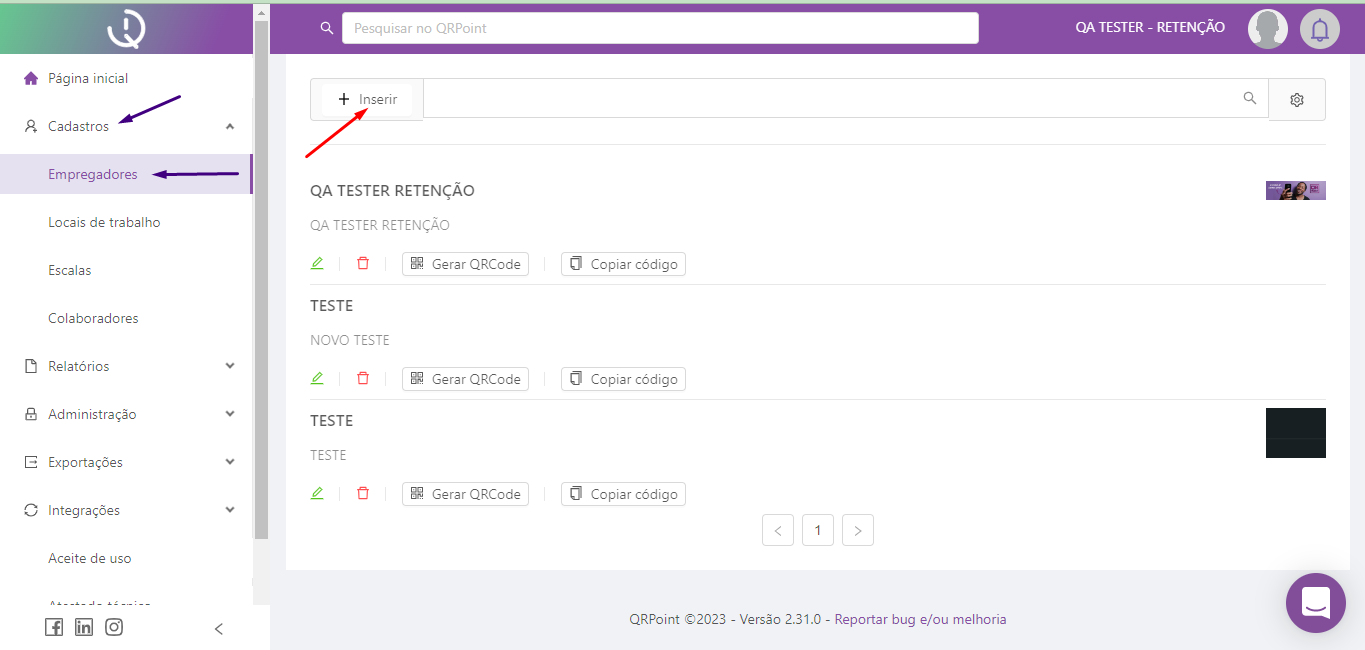Go to Locais de trabalho
The width and height of the screenshot is (1365, 650).
tap(104, 223)
